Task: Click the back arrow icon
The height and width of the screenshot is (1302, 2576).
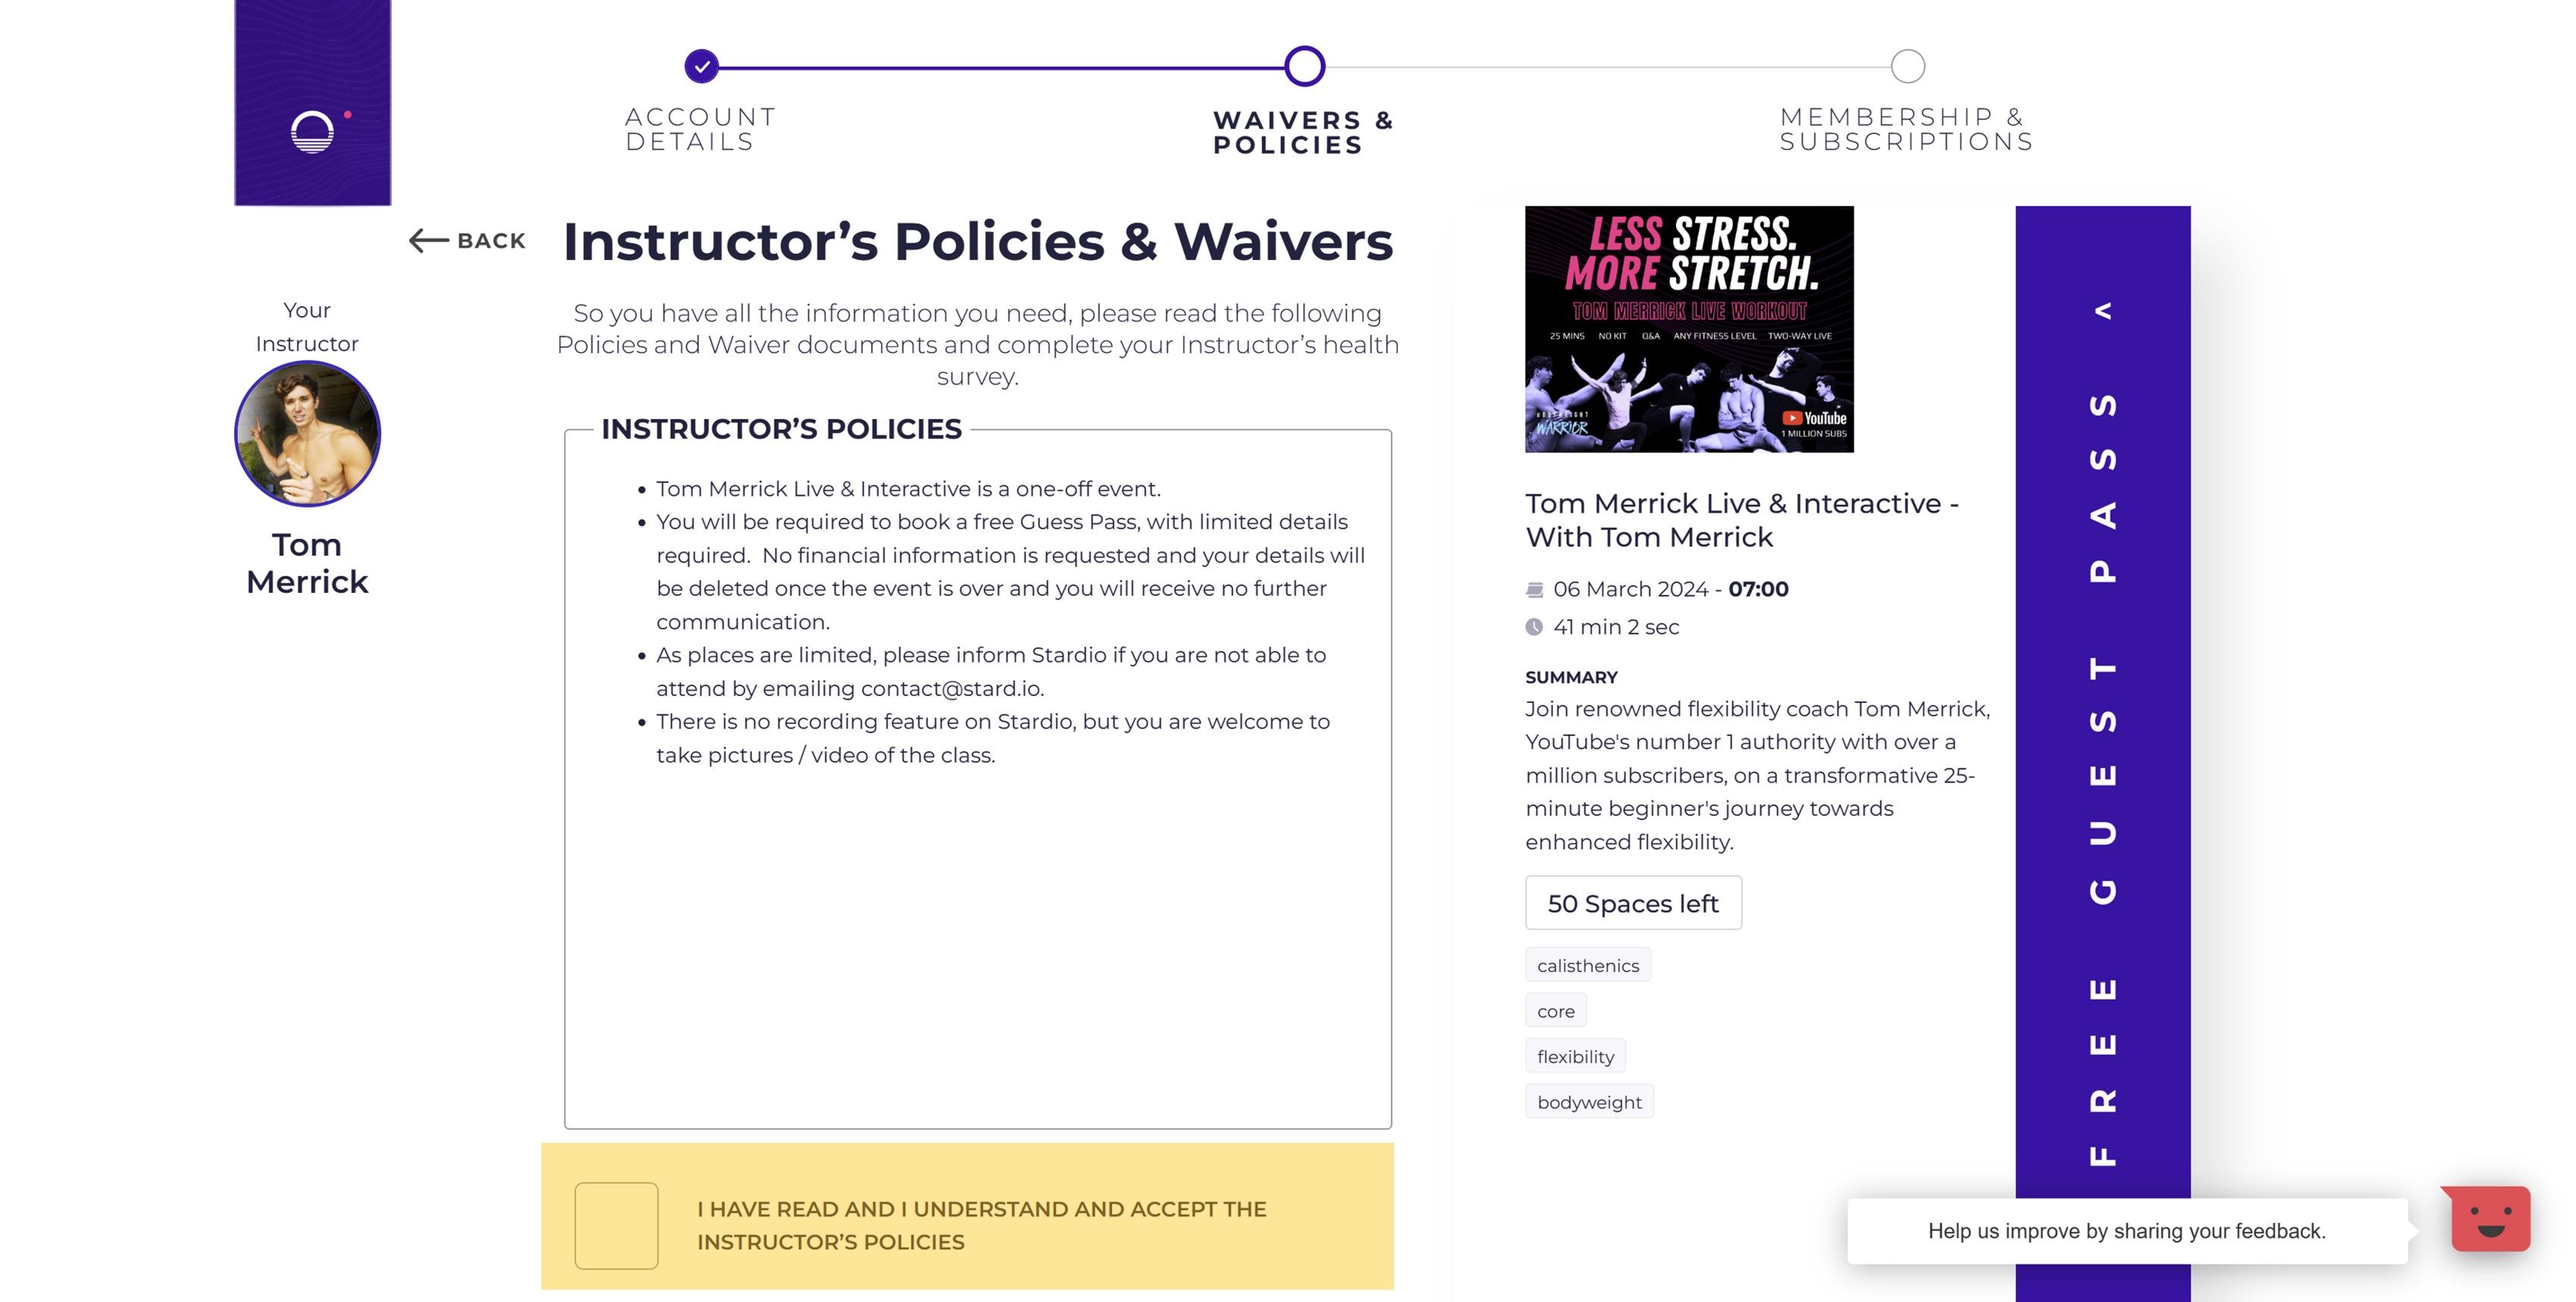Action: pos(428,240)
